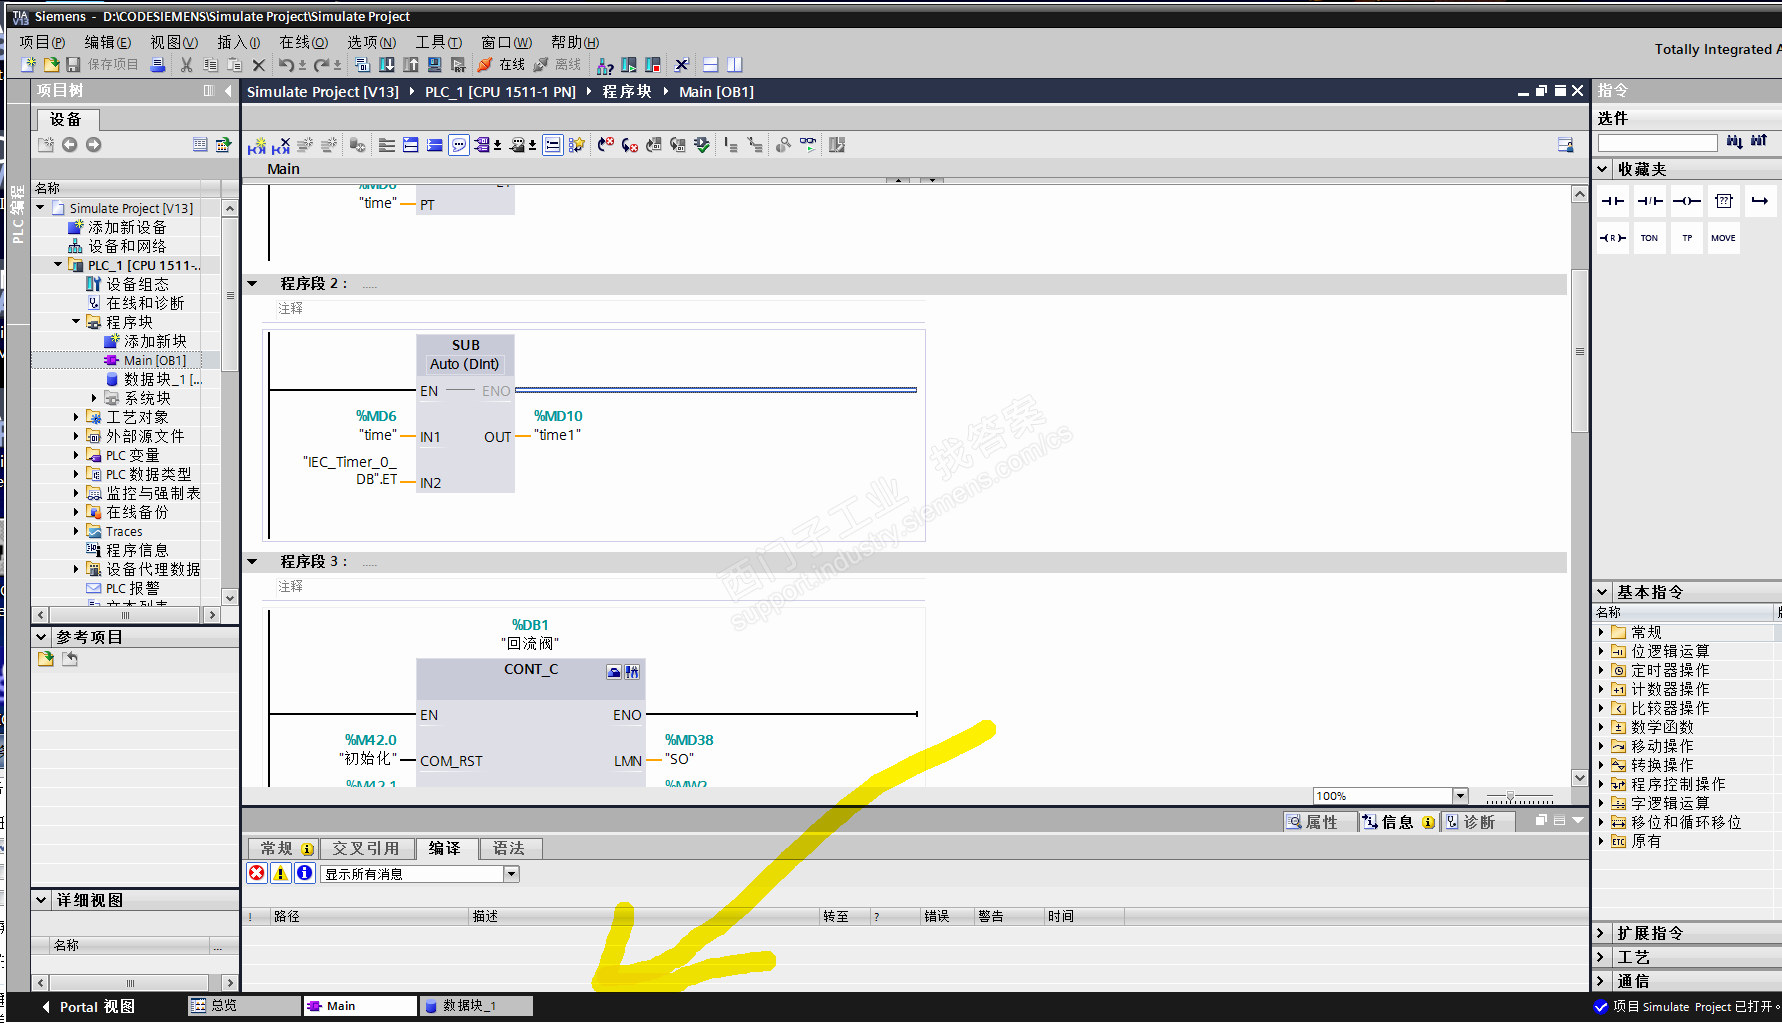This screenshot has height=1023, width=1782.
Task: Toggle the favorites display in editor toolbar
Action: (577, 145)
